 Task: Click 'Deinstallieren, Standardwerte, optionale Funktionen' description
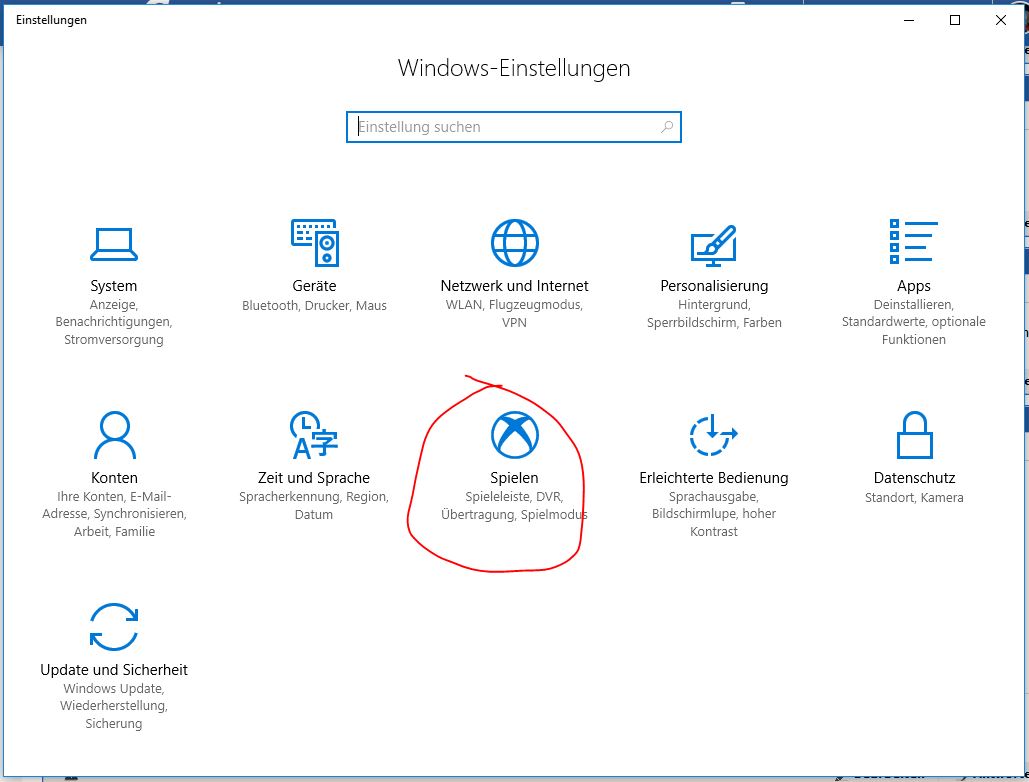pyautogui.click(x=914, y=322)
